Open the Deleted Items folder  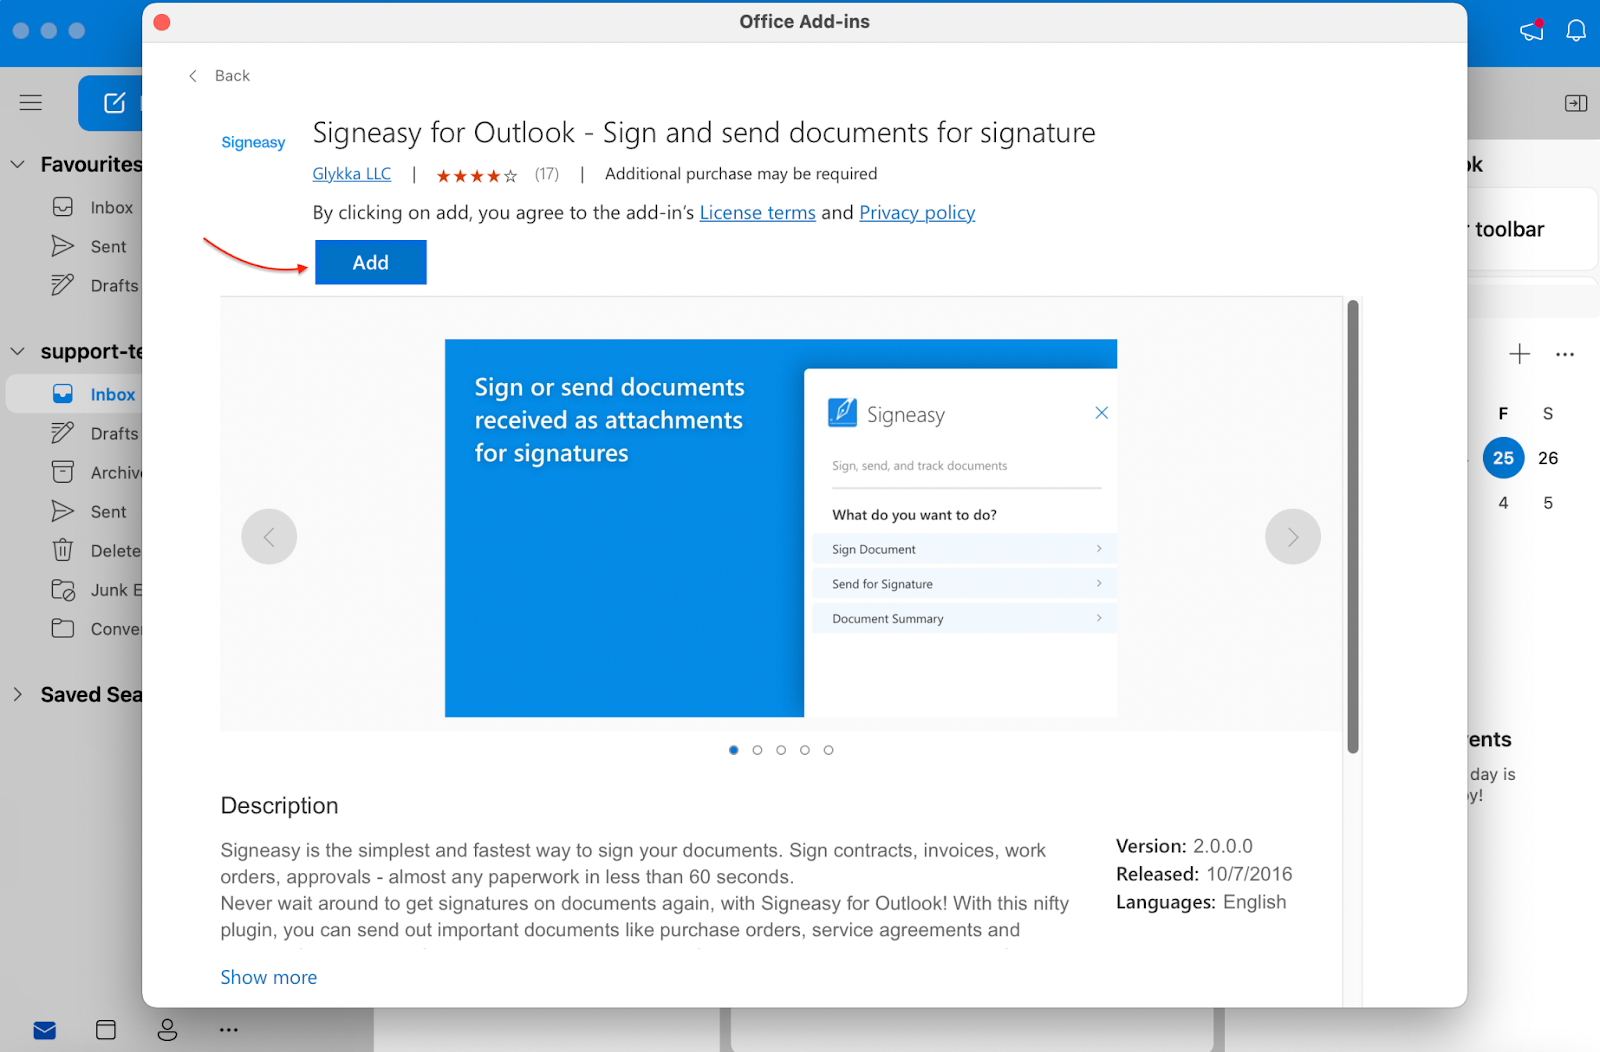click(x=96, y=550)
